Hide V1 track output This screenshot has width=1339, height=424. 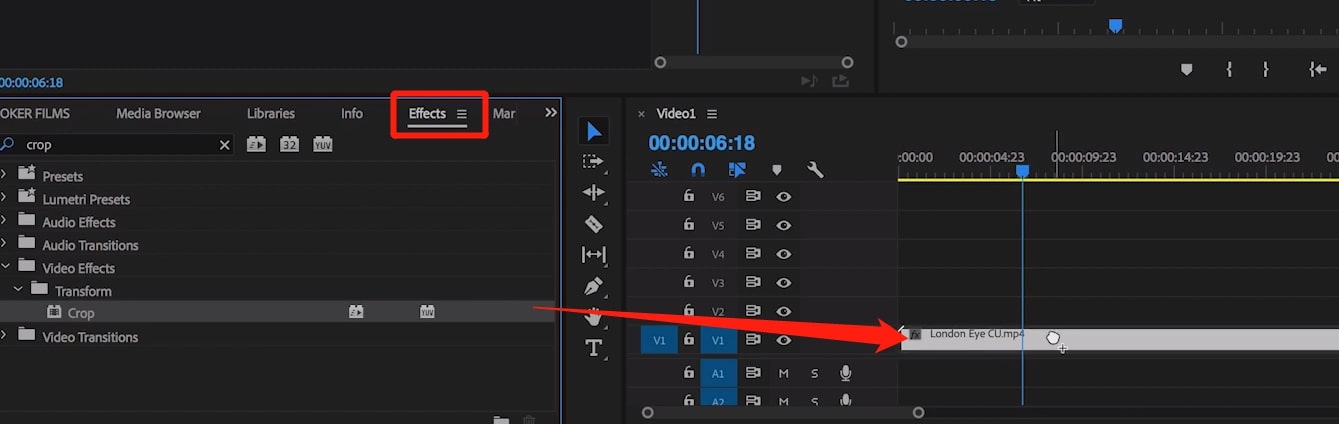click(x=784, y=340)
